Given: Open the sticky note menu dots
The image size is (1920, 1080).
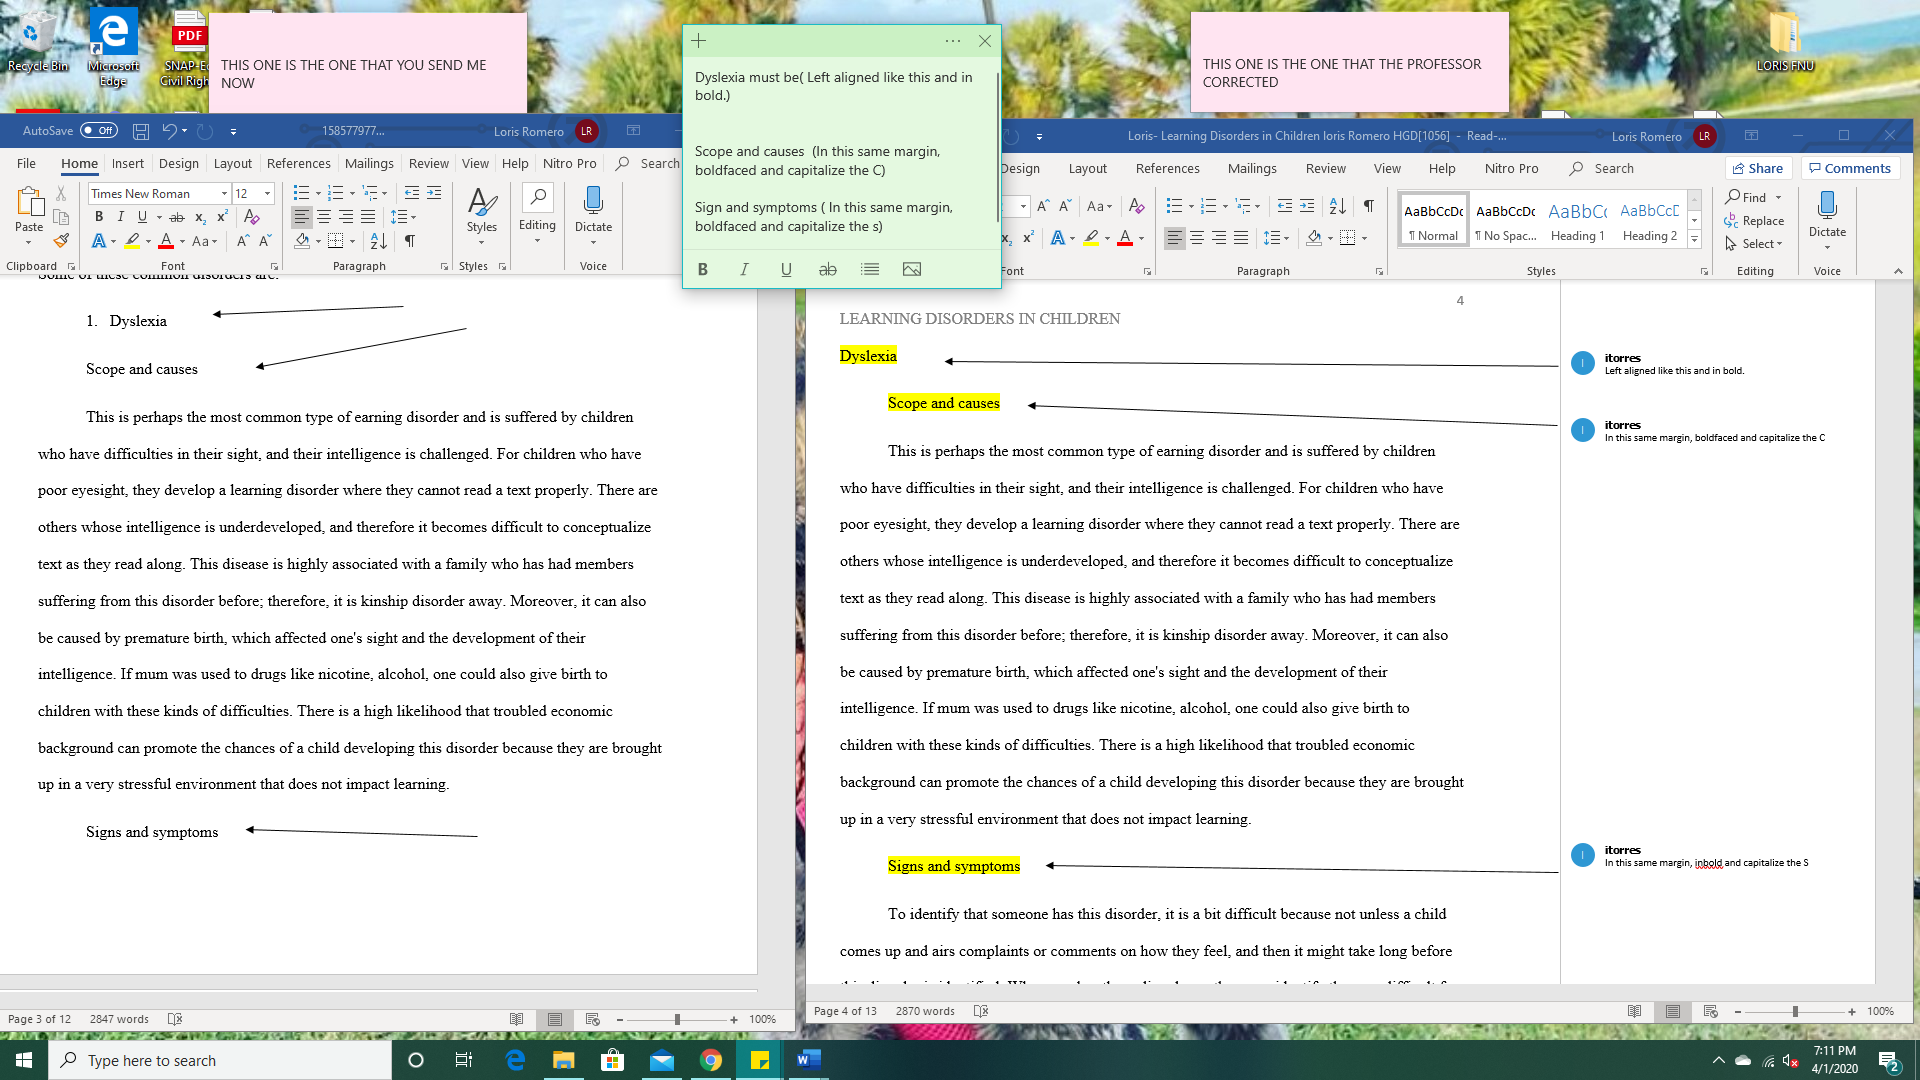Looking at the screenshot, I should [x=953, y=41].
